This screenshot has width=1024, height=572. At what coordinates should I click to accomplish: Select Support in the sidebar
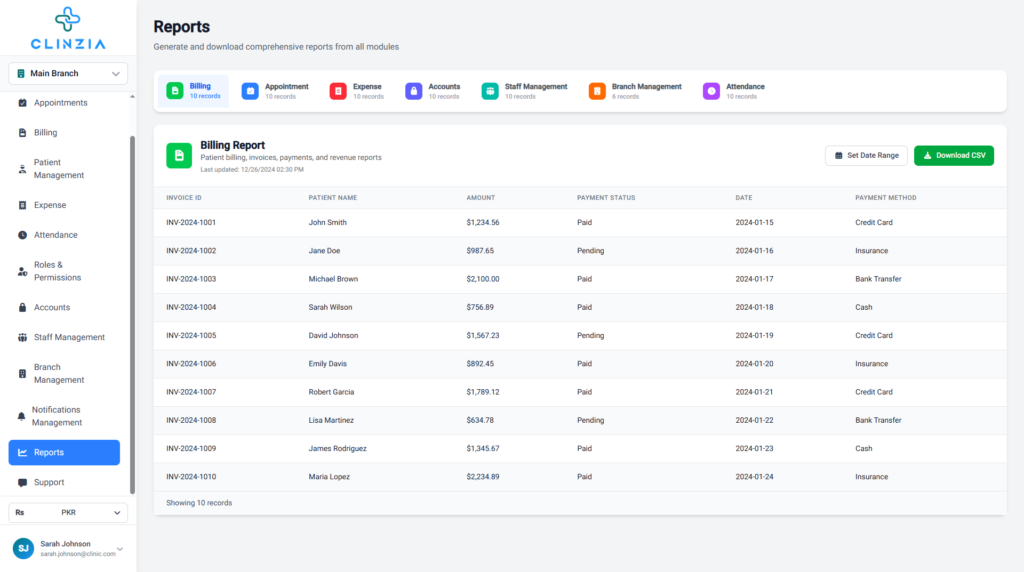tap(48, 482)
